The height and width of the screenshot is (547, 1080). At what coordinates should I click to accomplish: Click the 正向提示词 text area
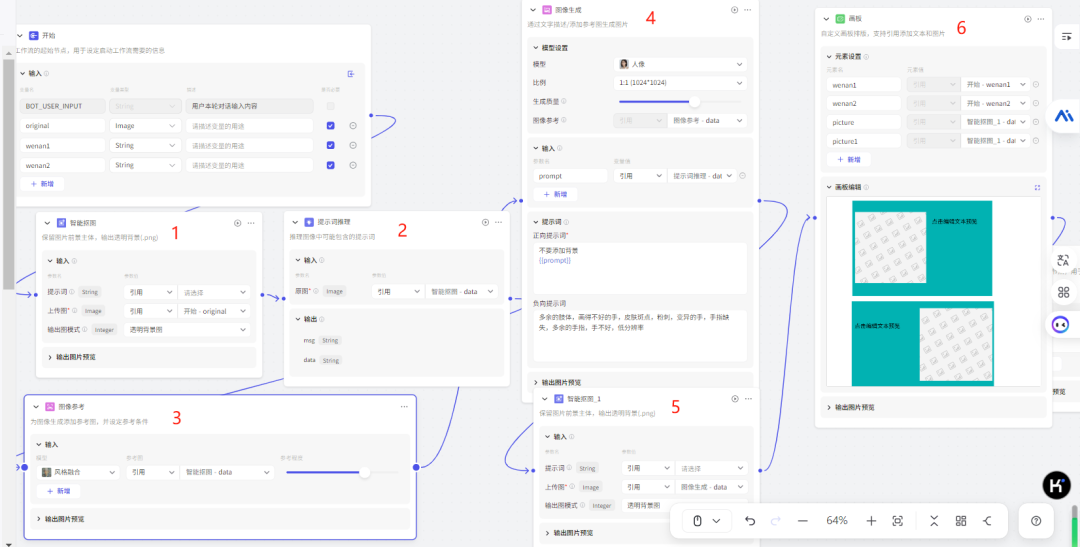pyautogui.click(x=640, y=268)
